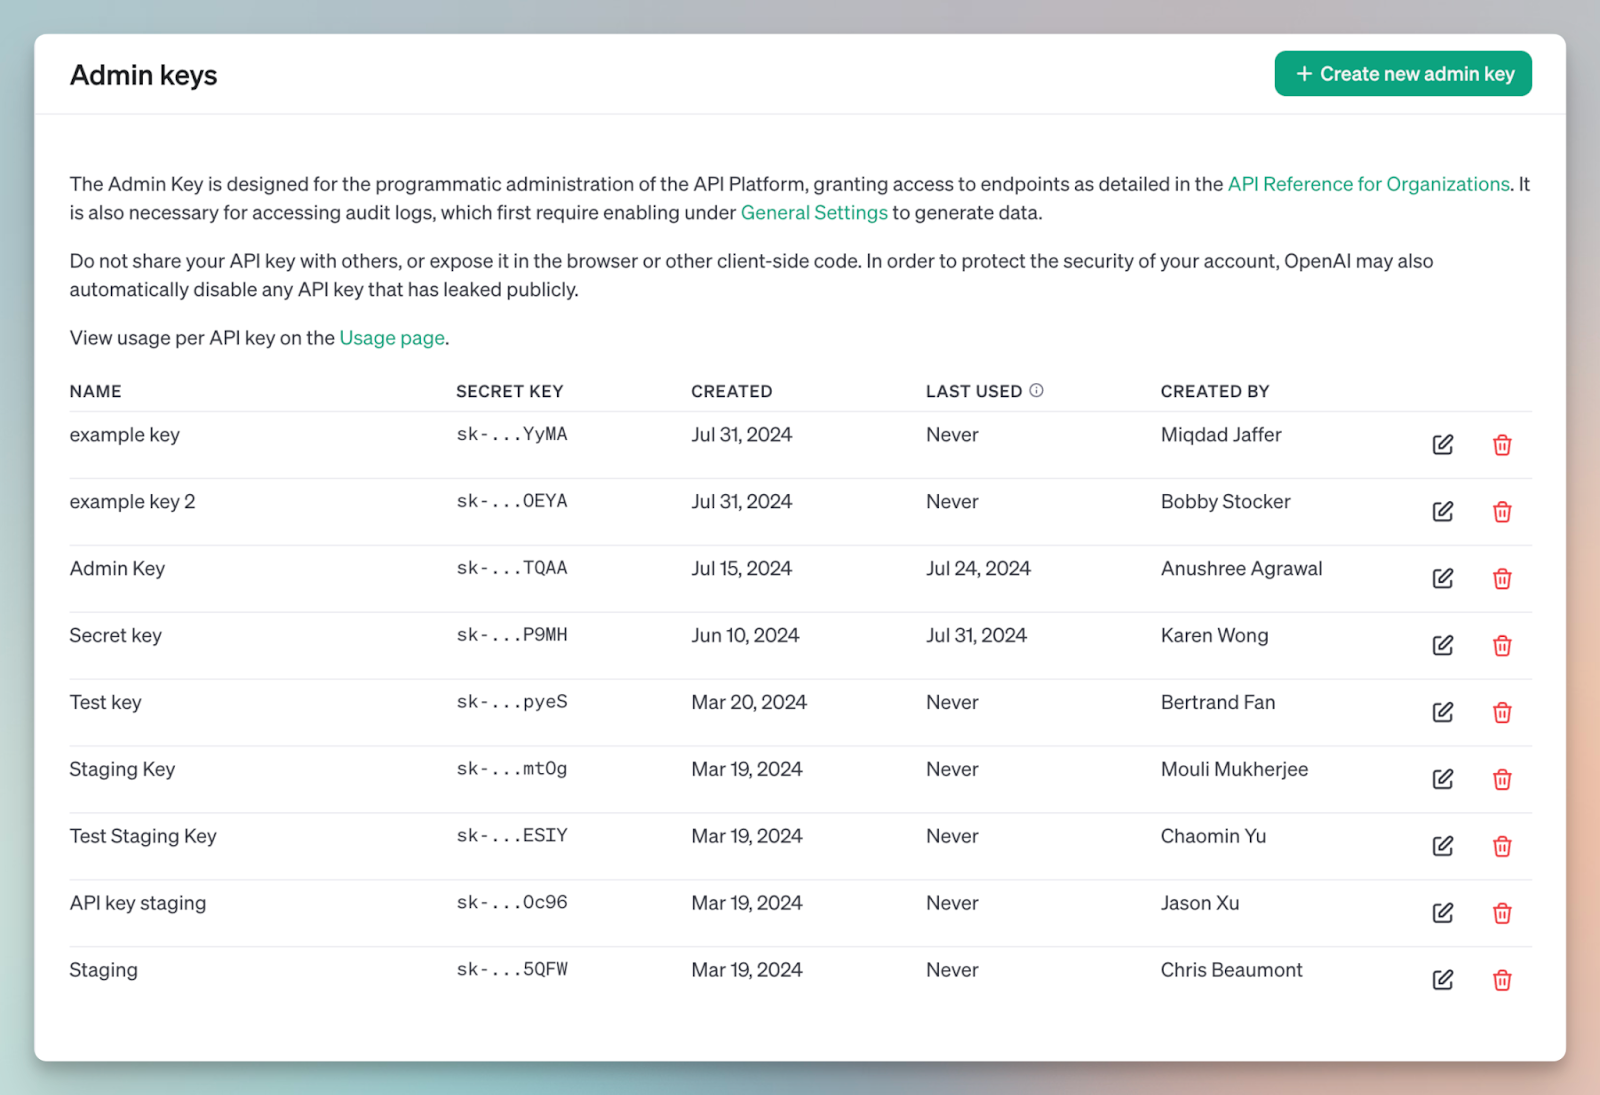The width and height of the screenshot is (1600, 1095).
Task: Edit the "Staging" key by Chris Beaumont
Action: tap(1442, 980)
